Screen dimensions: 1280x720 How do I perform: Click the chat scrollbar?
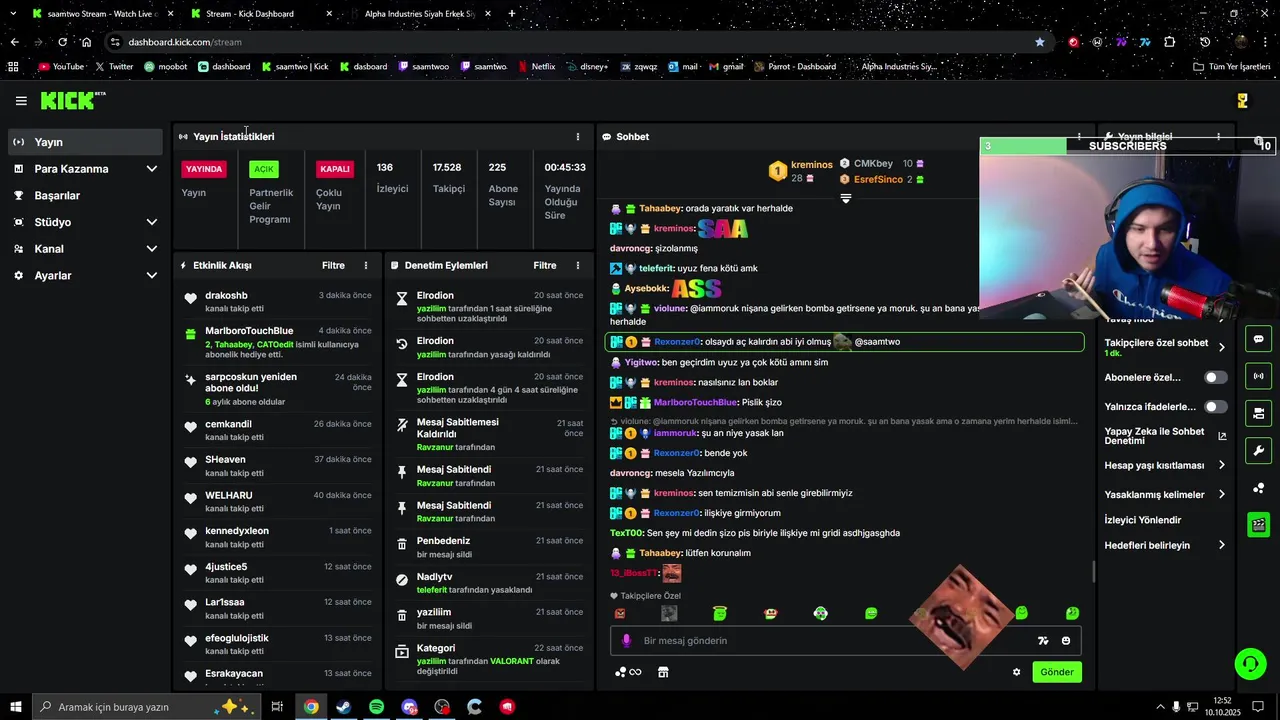1093,571
